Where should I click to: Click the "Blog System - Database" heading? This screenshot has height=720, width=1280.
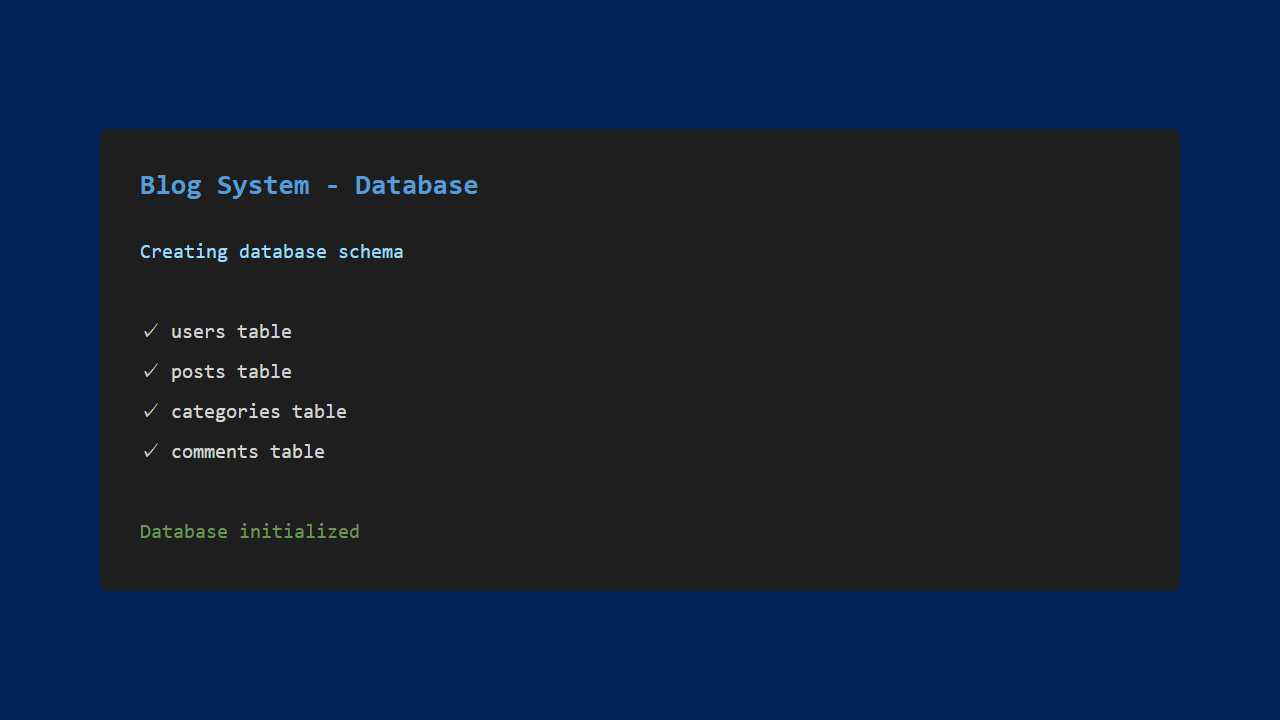pos(308,185)
